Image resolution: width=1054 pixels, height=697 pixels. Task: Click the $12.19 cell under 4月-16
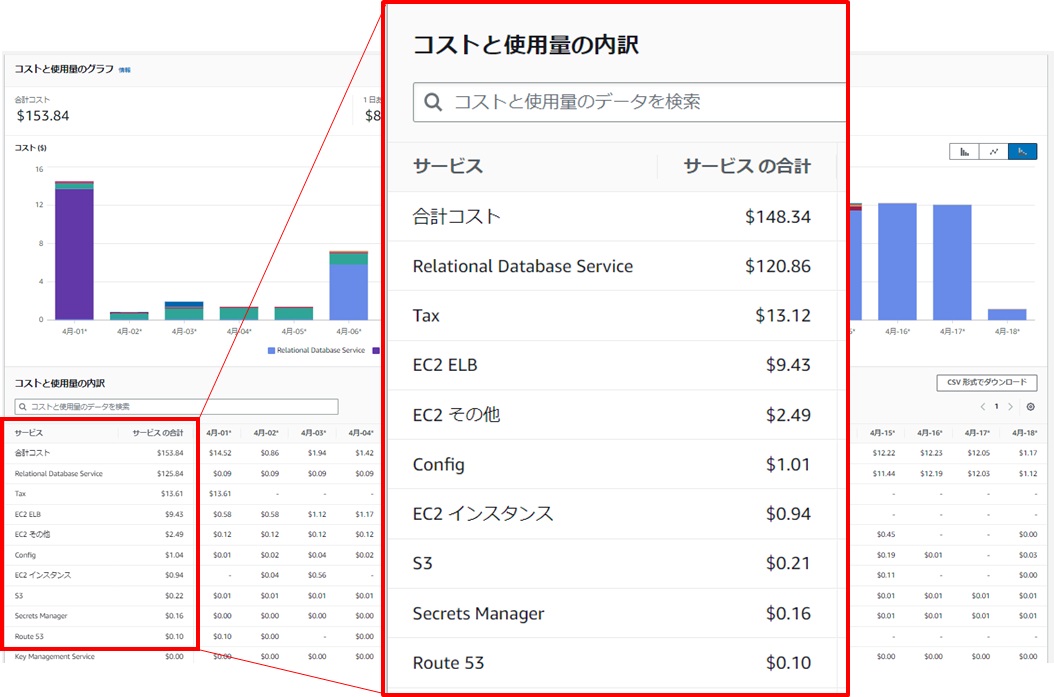pos(932,473)
